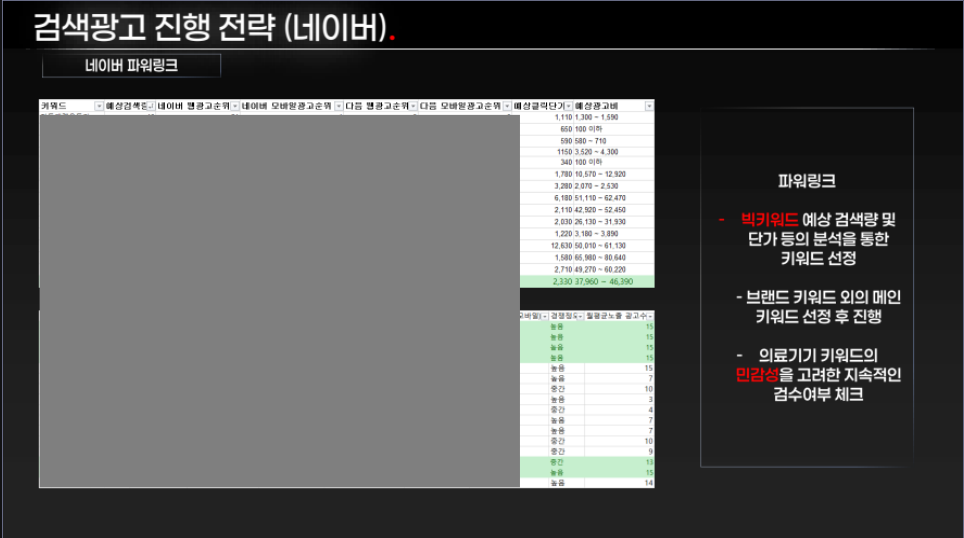Select the cell 580 ~ 710
Screen dimensions: 964x538
590,141
